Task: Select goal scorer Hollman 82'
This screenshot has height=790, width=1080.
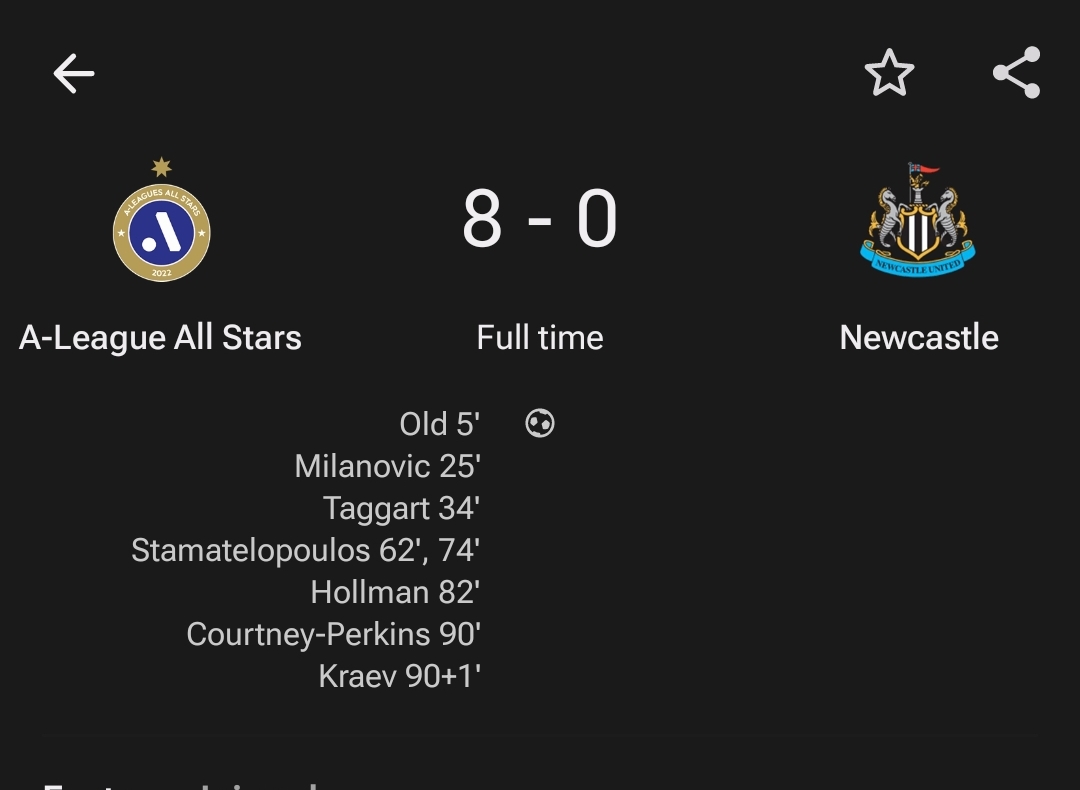Action: pyautogui.click(x=395, y=592)
